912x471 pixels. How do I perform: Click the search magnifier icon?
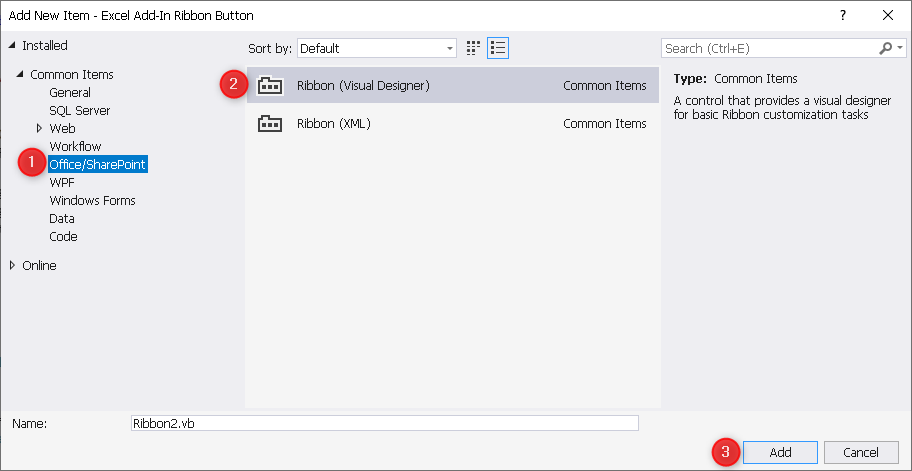[885, 48]
